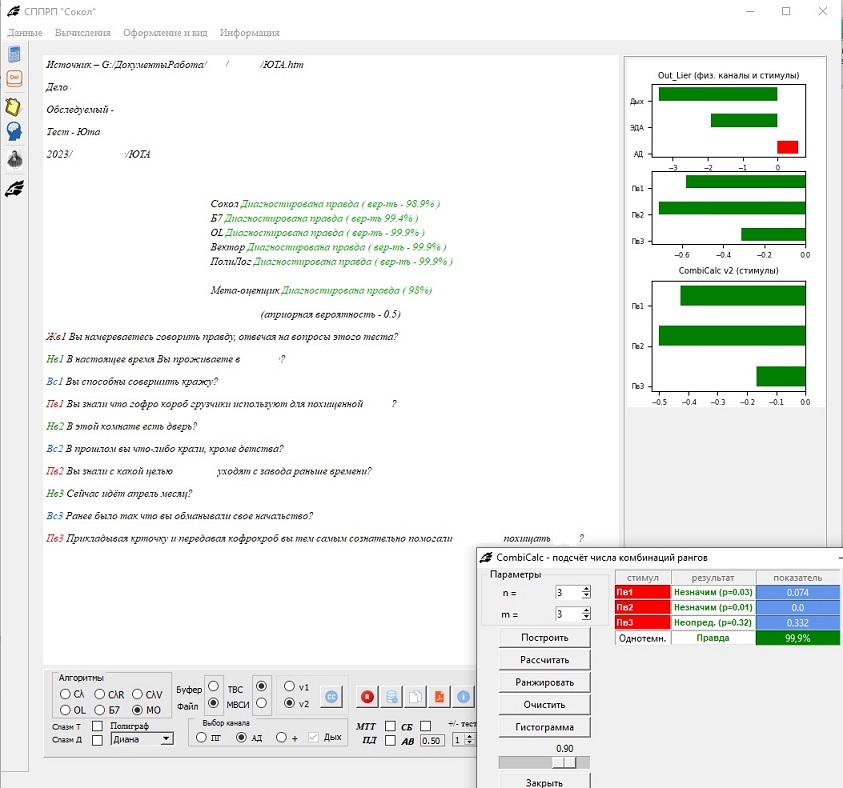Click the blue info icon in toolbar
Viewport: 843px width, 788px height.
(463, 697)
